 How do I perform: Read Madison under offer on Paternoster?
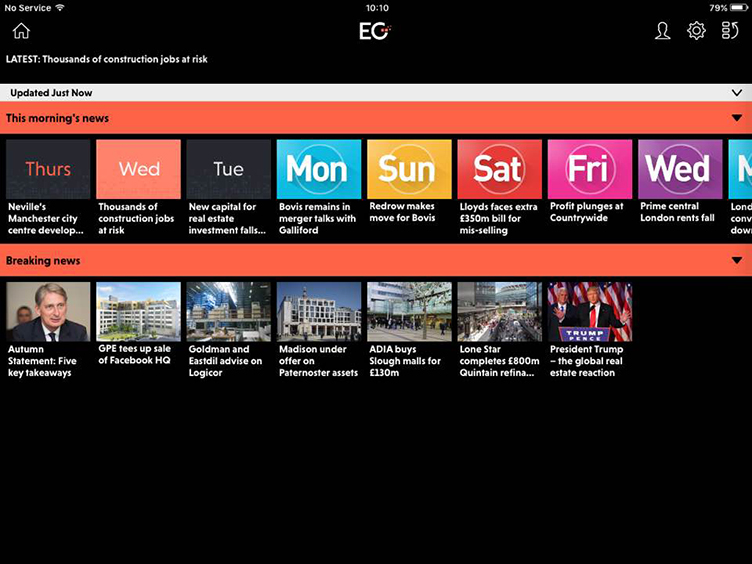coord(318,361)
